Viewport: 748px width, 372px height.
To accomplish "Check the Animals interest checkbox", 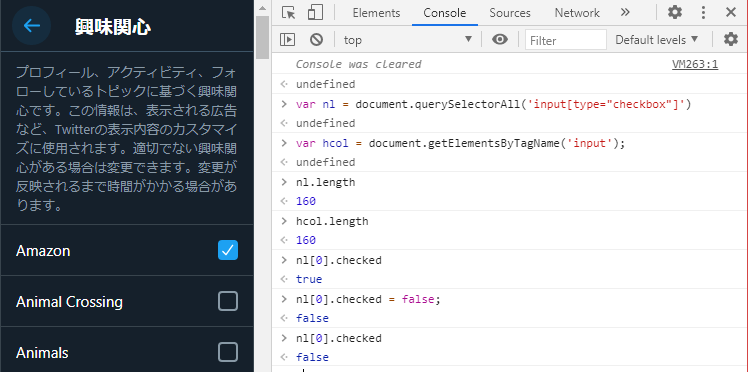I will (228, 352).
